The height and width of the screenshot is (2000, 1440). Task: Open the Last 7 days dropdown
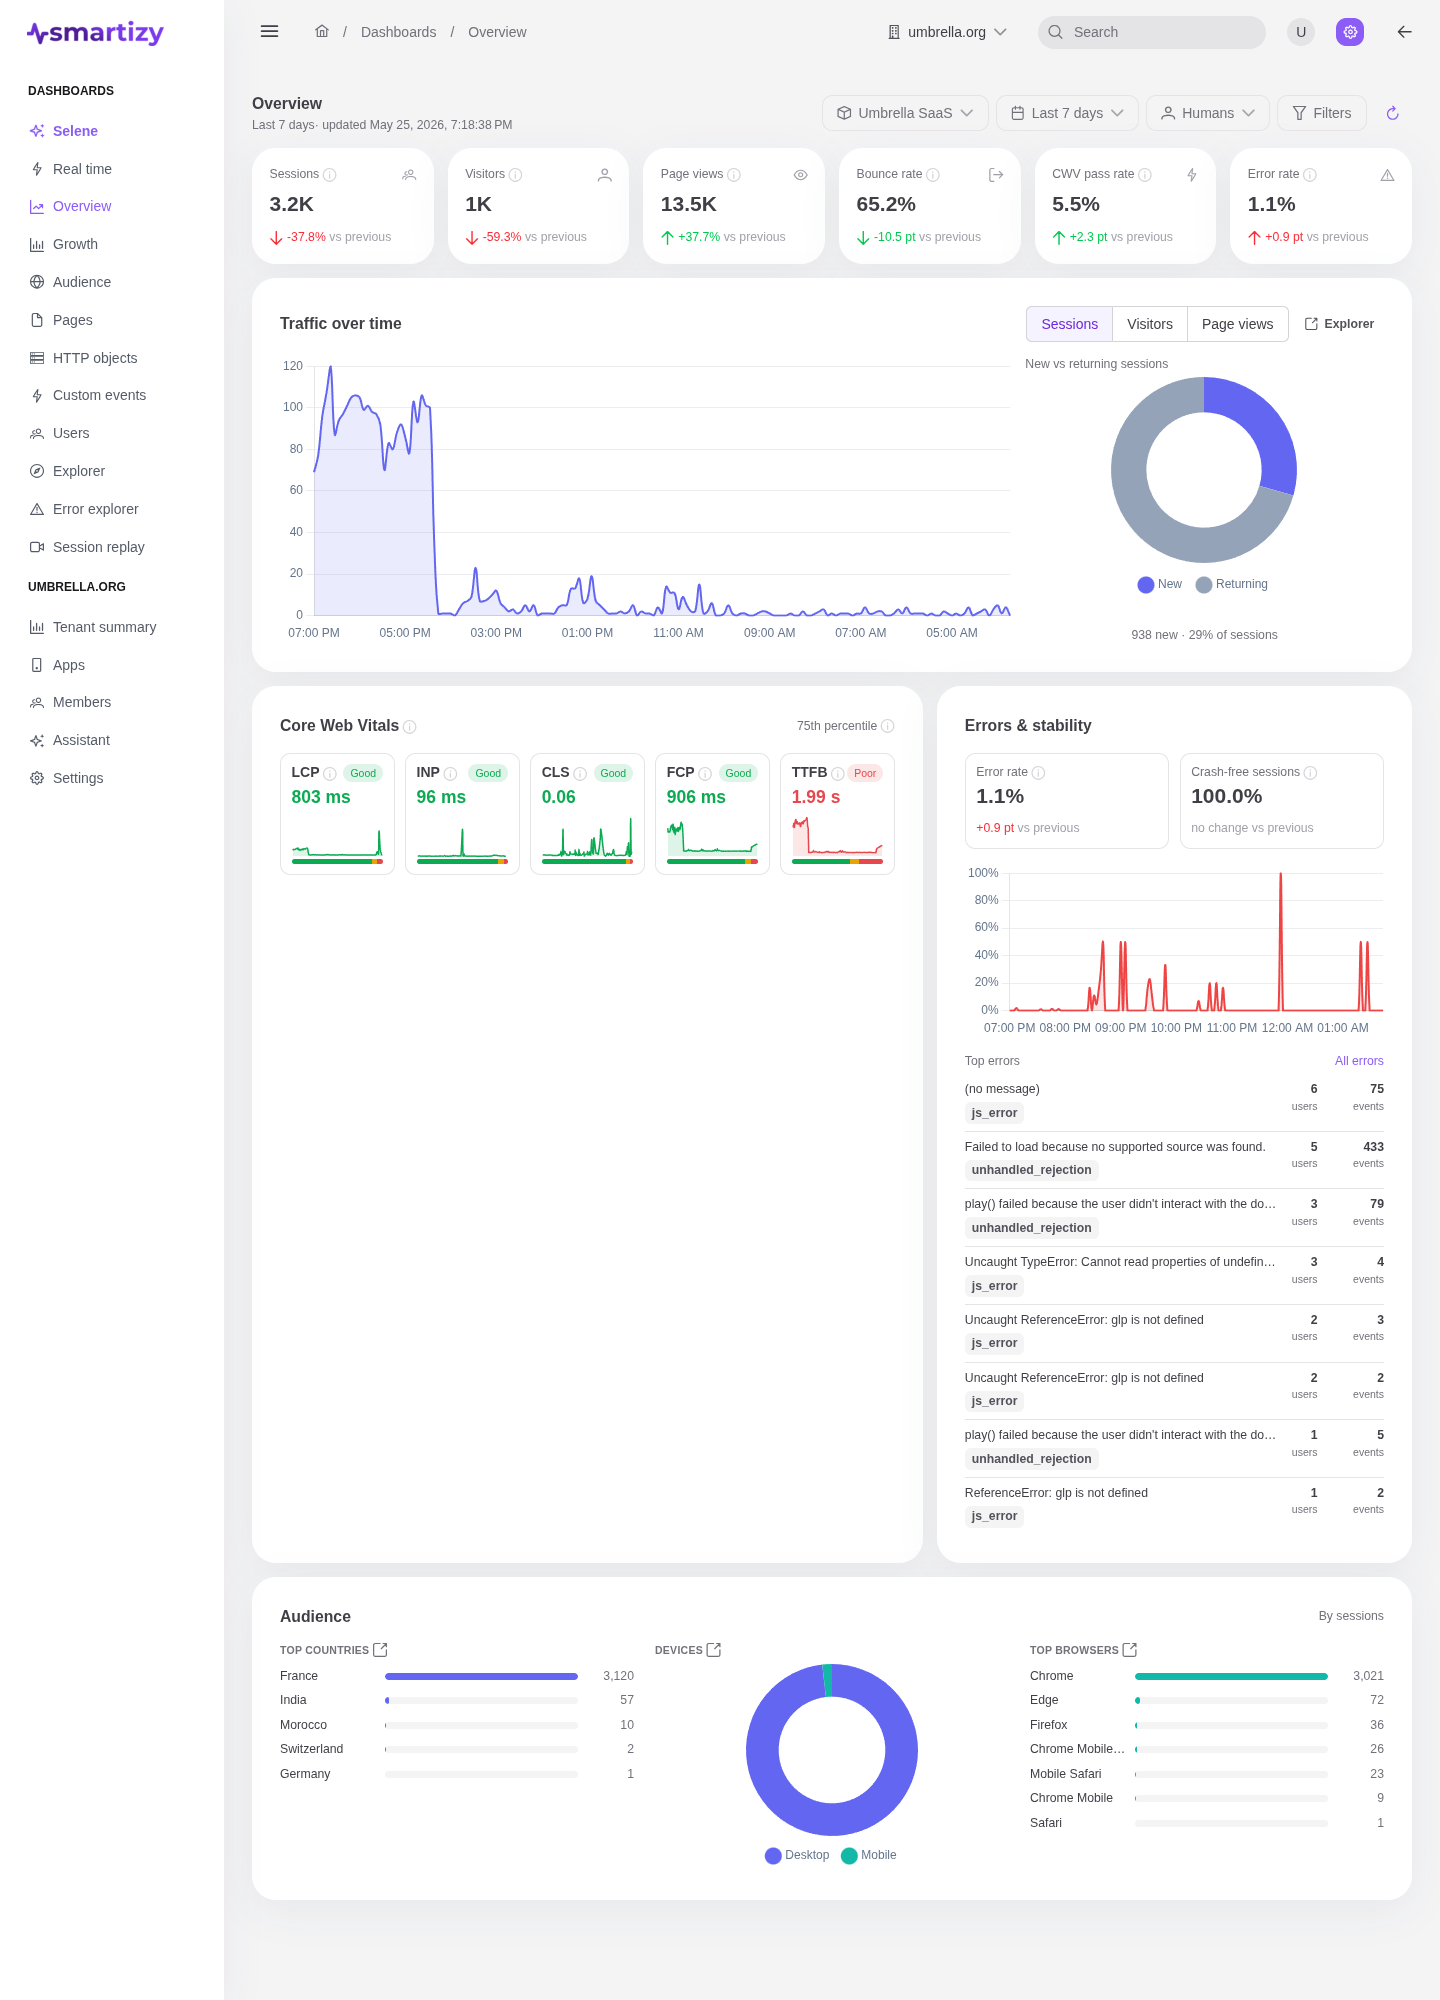[1067, 113]
